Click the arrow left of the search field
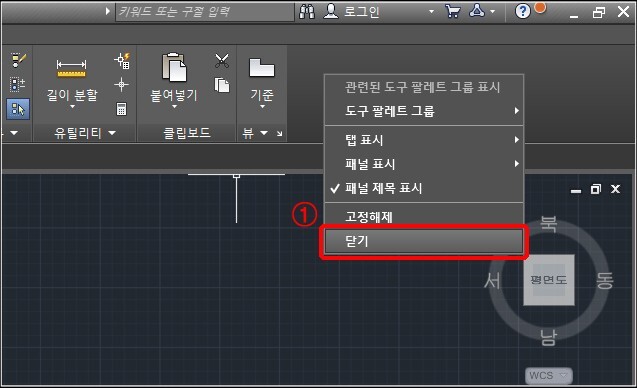This screenshot has height=388, width=637. (x=107, y=11)
